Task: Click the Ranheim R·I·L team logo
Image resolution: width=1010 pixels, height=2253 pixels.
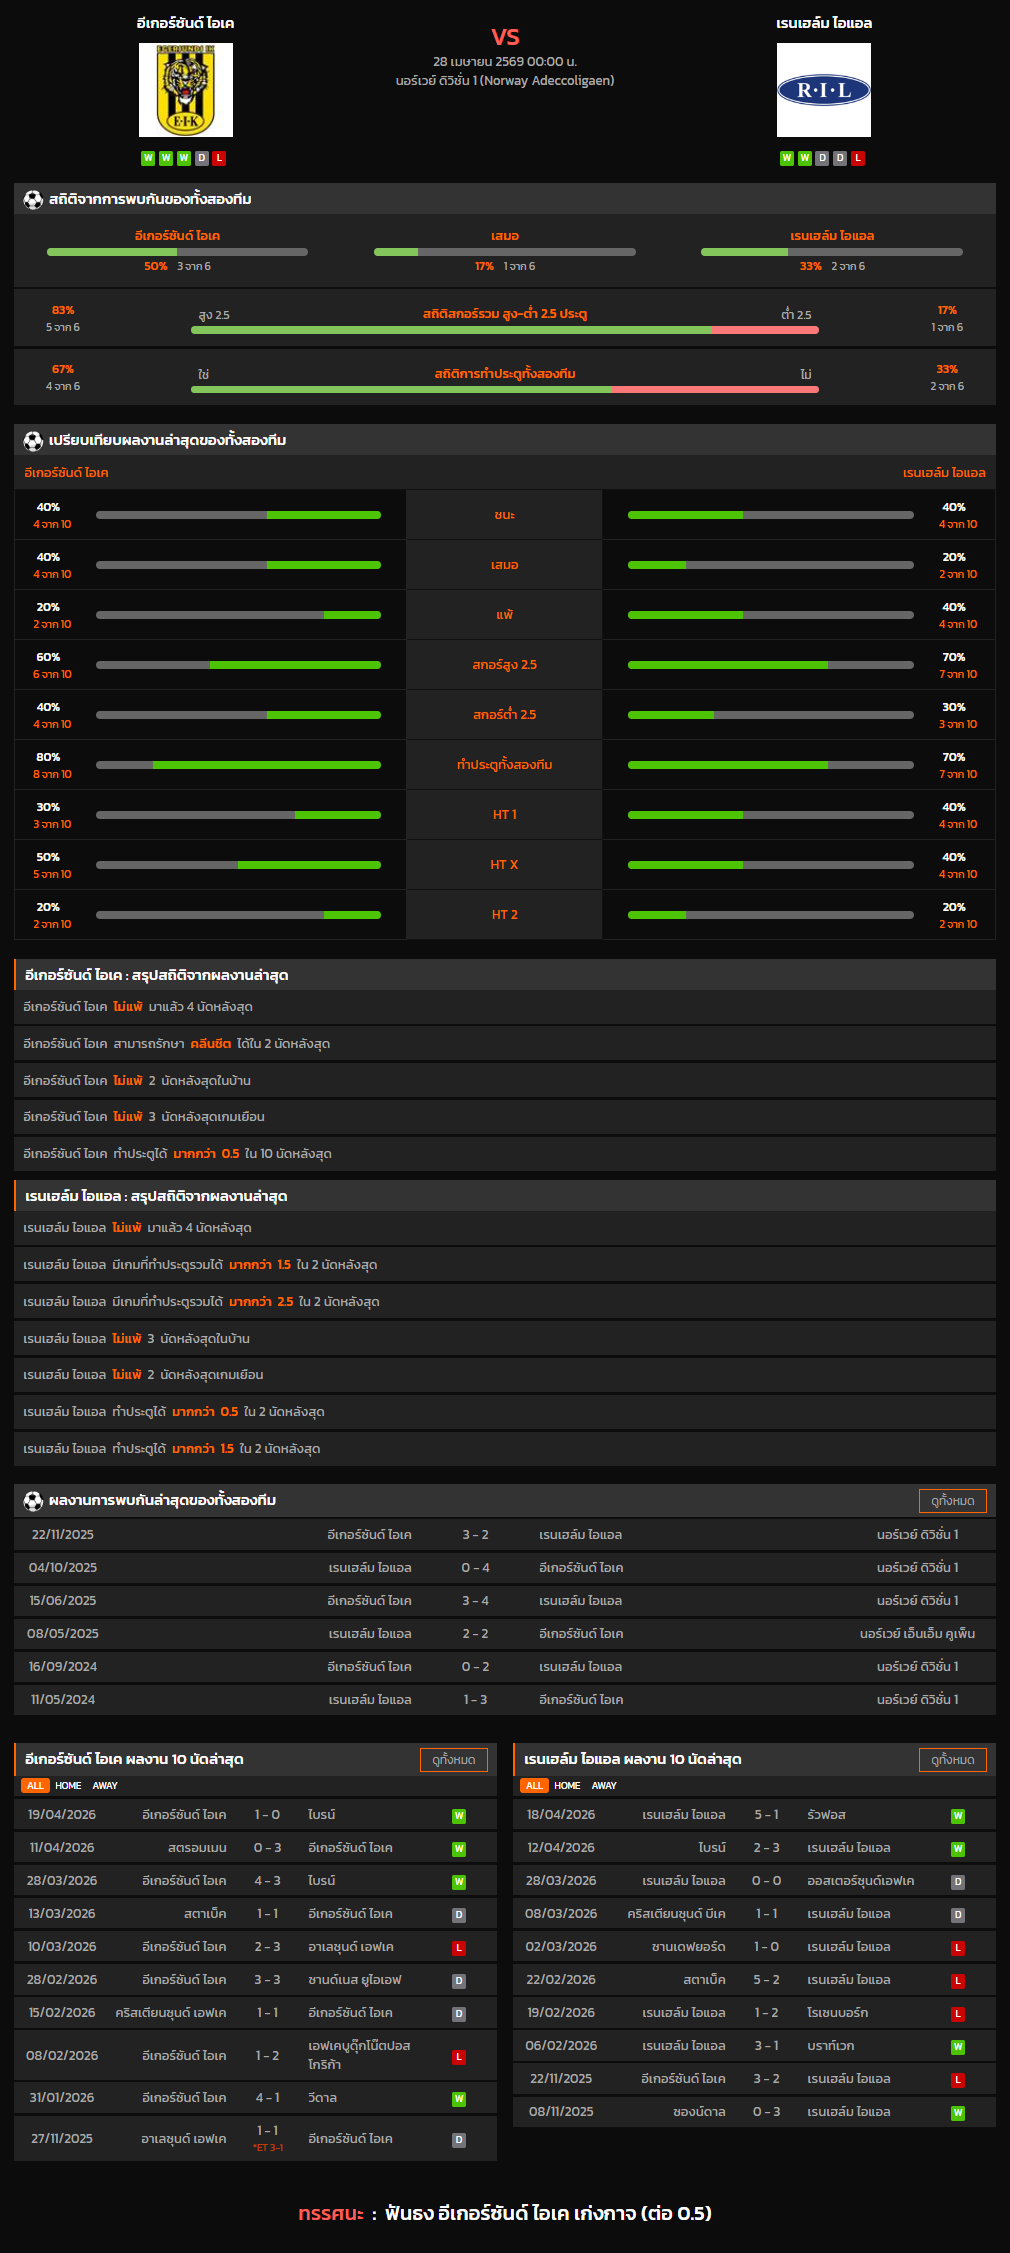Action: coord(824,90)
